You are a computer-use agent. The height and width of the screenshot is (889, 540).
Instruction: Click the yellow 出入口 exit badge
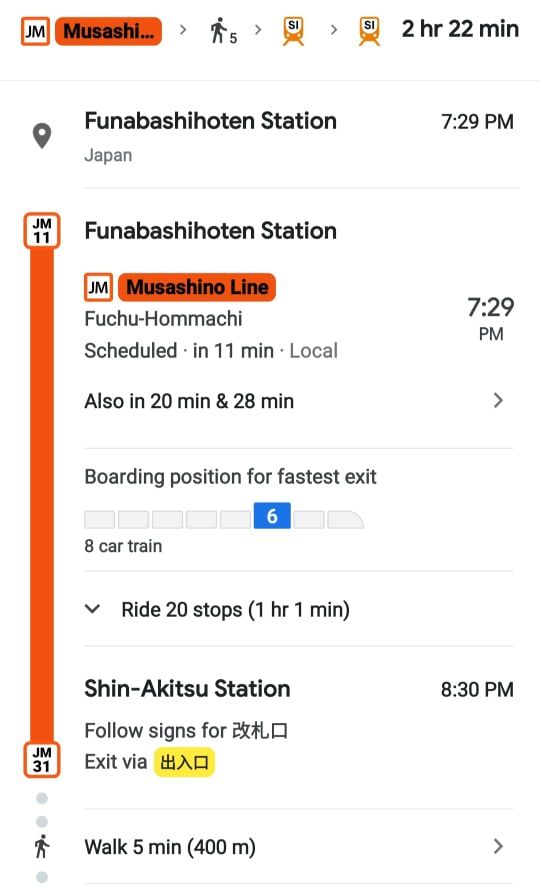coord(184,761)
